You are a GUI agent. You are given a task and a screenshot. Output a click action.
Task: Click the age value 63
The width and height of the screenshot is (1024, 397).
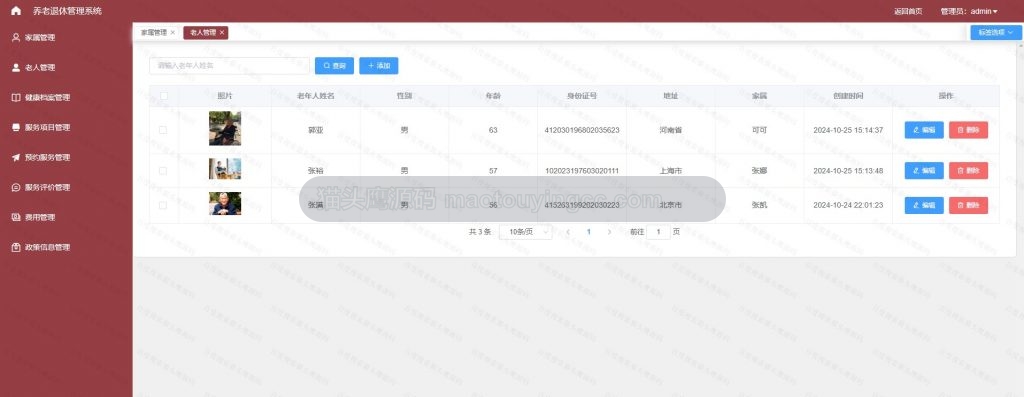[x=493, y=130]
